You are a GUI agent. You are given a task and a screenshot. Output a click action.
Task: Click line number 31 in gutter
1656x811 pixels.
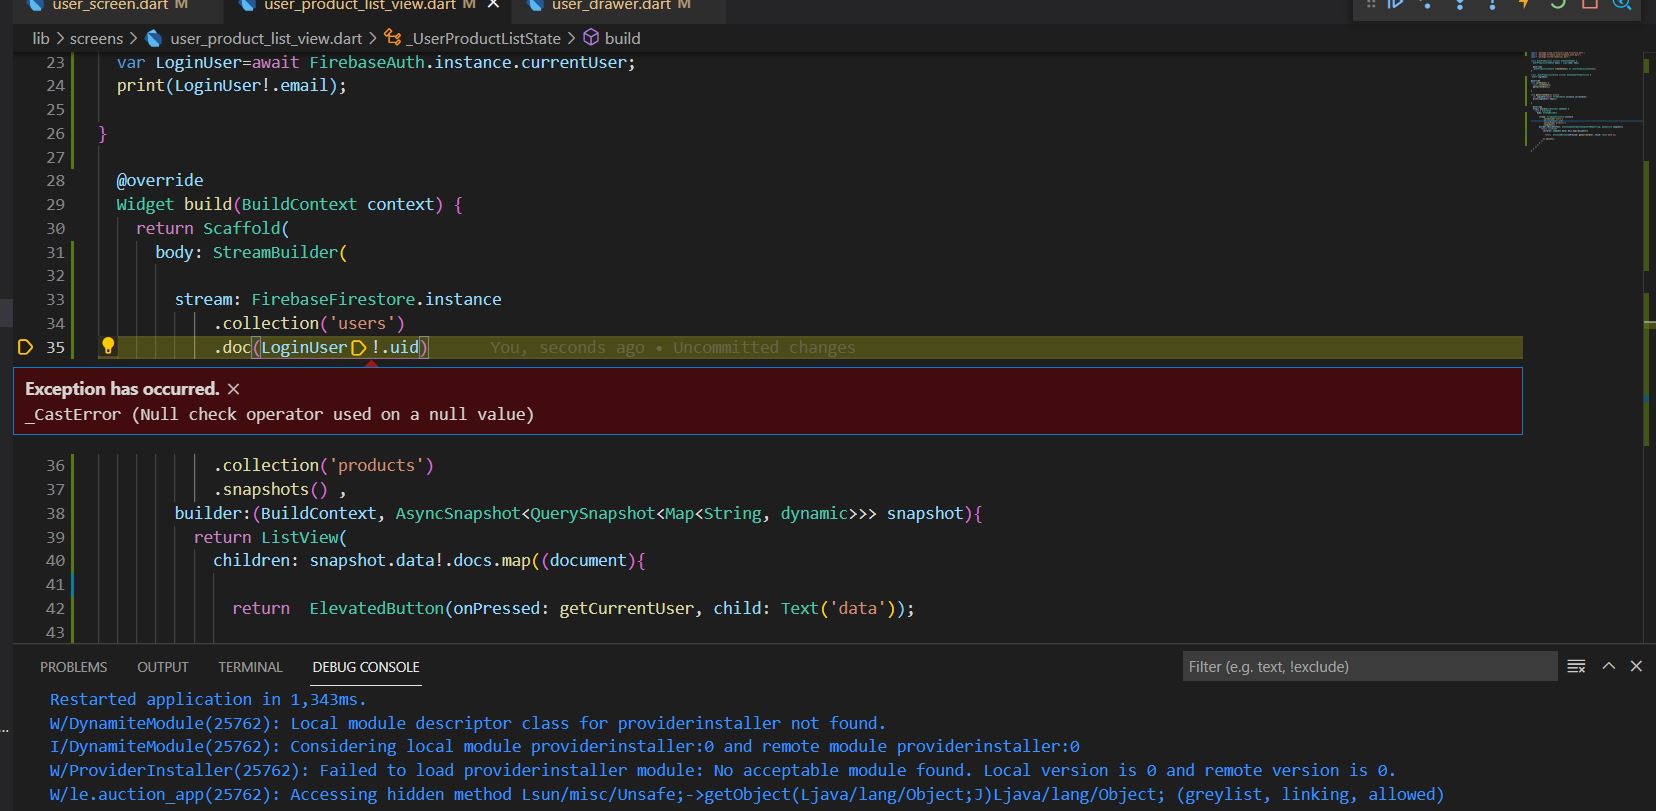tap(55, 252)
